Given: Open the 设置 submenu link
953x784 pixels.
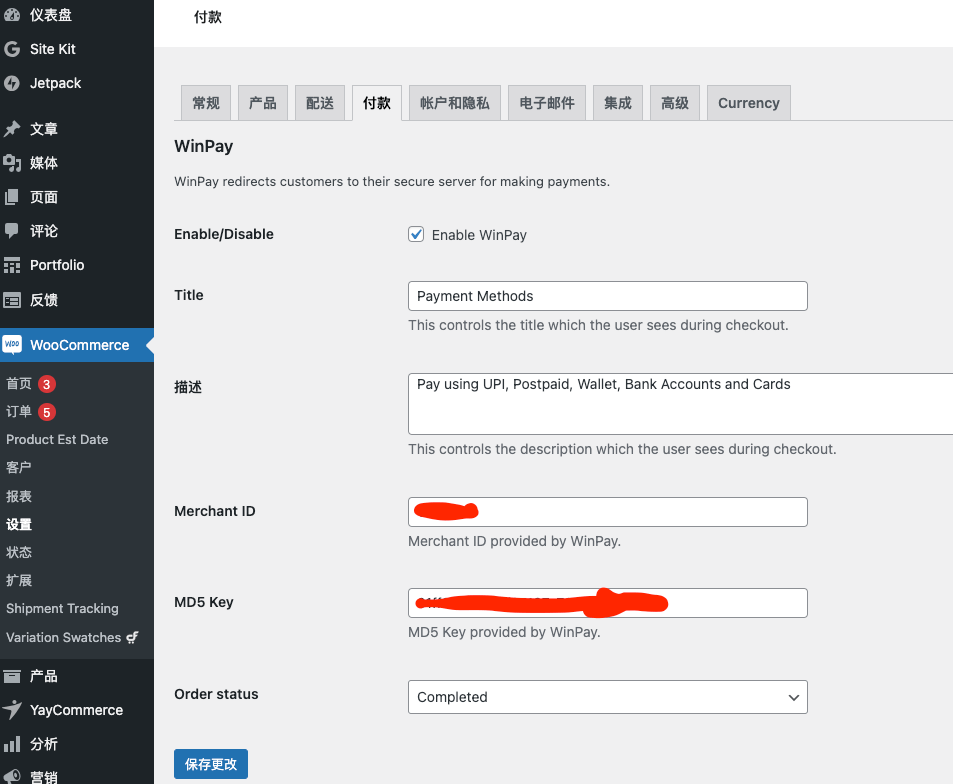Looking at the screenshot, I should click(x=19, y=524).
